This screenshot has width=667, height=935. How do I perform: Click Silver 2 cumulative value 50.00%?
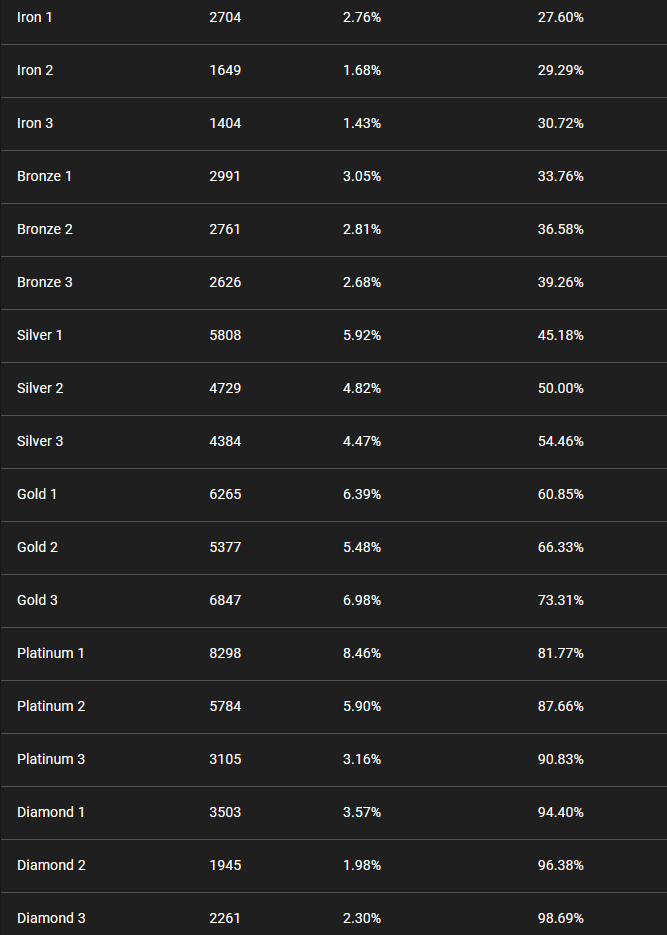point(560,388)
